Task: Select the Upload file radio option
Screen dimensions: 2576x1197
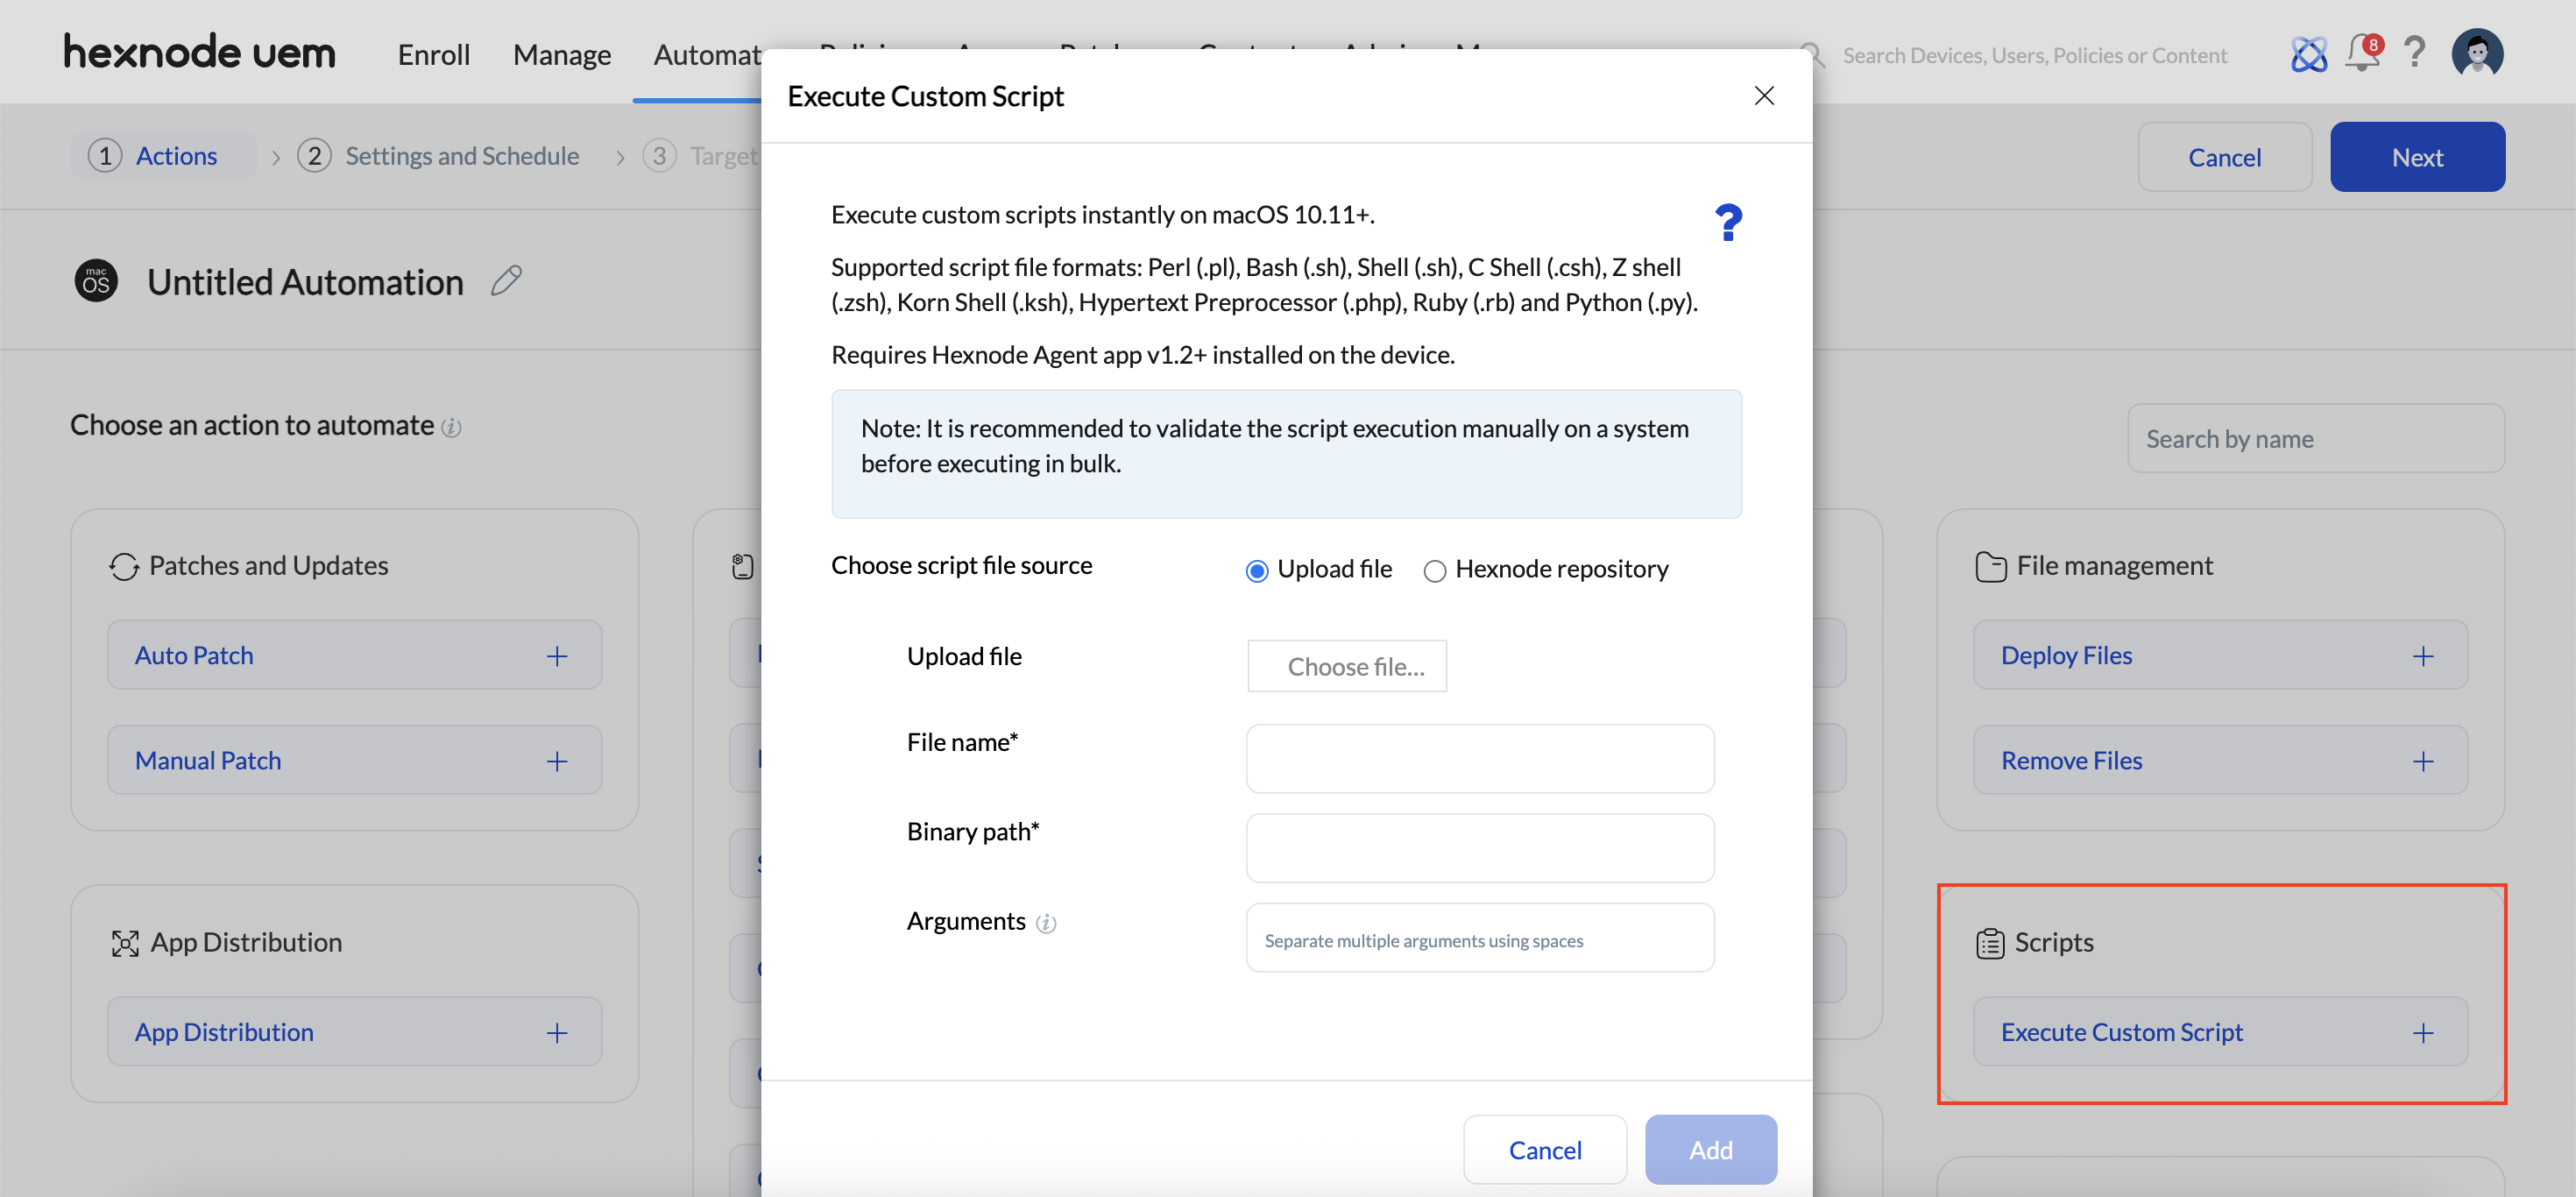Action: [x=1257, y=571]
